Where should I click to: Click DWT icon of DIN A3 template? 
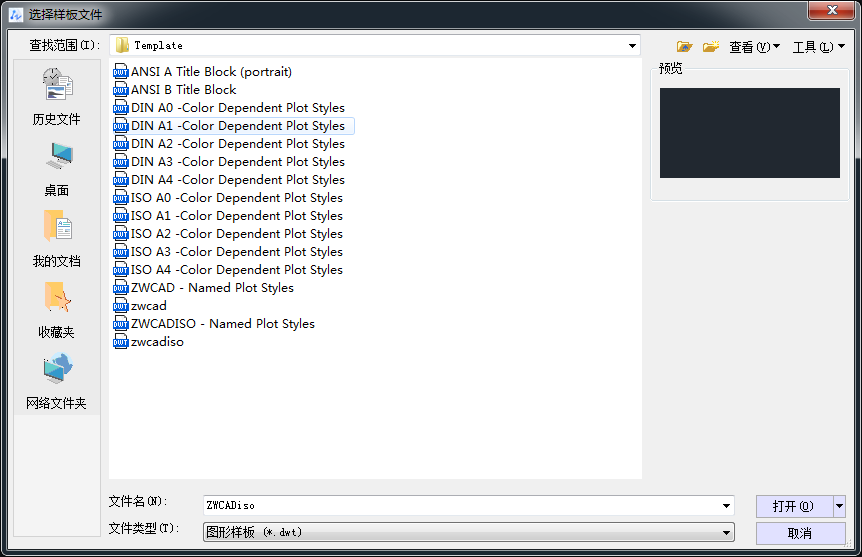click(x=120, y=162)
